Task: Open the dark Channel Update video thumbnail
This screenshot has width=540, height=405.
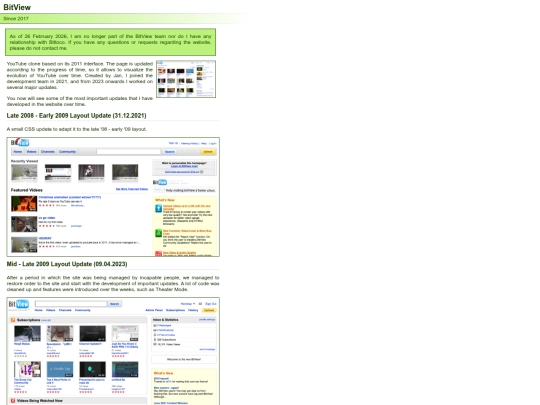Action: pos(93,334)
